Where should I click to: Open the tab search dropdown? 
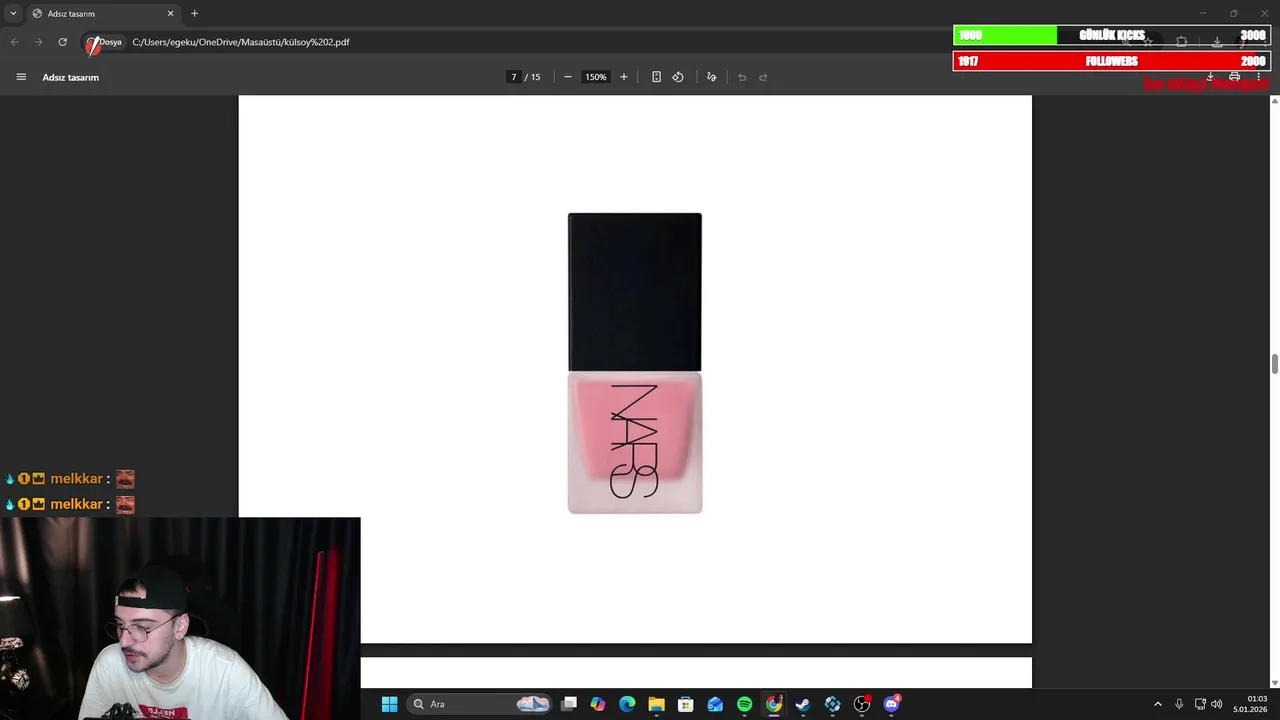tap(13, 13)
